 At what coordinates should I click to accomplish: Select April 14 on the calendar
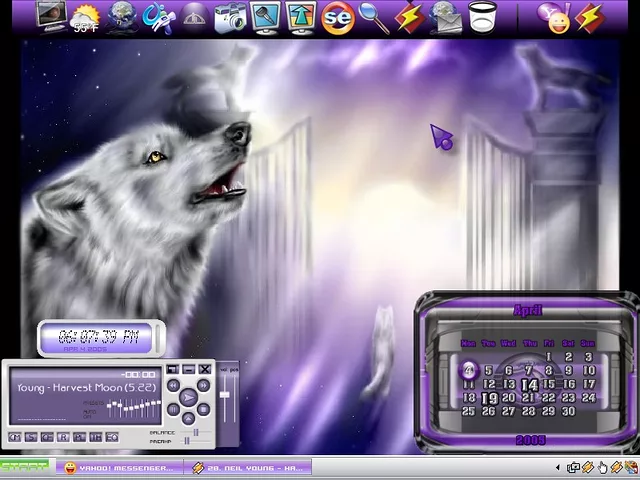tap(529, 384)
